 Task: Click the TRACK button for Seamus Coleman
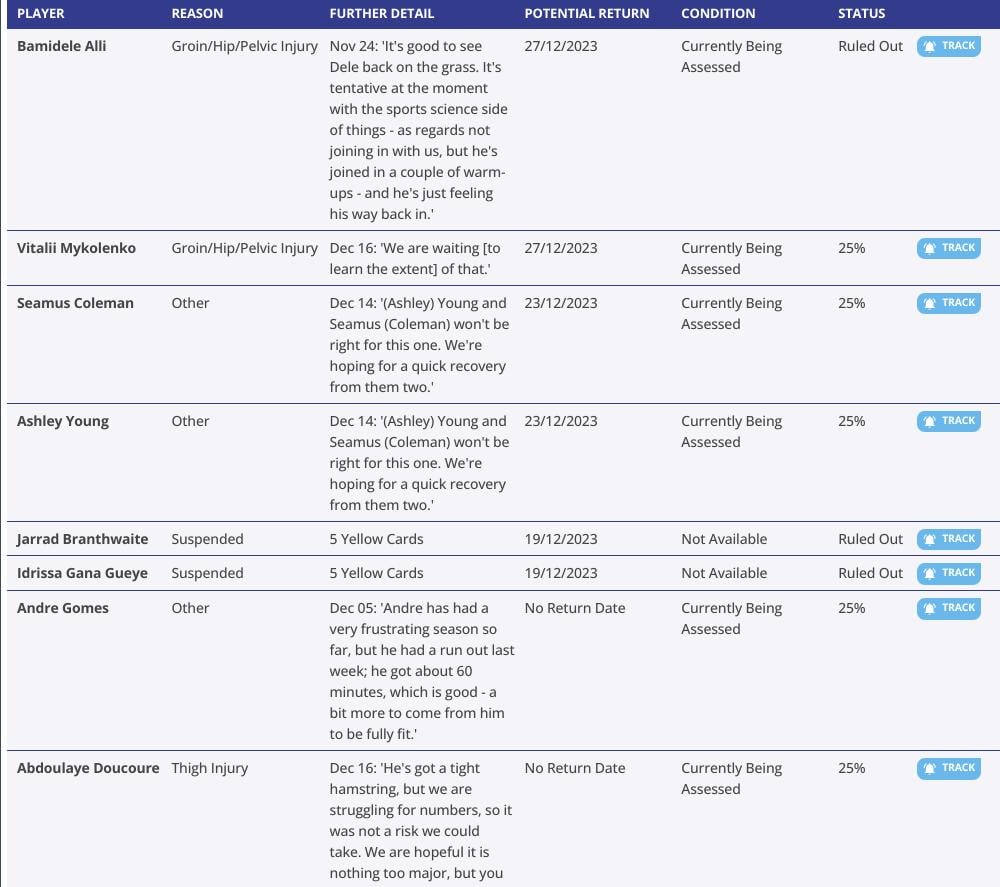point(948,303)
